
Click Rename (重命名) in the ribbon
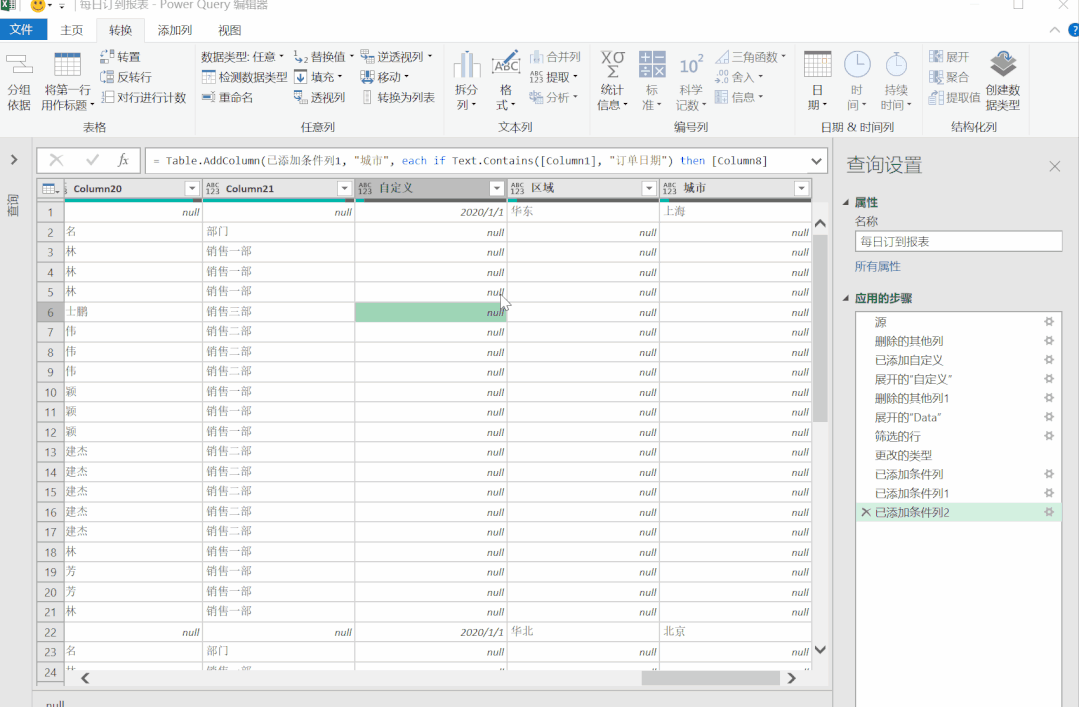tap(228, 97)
